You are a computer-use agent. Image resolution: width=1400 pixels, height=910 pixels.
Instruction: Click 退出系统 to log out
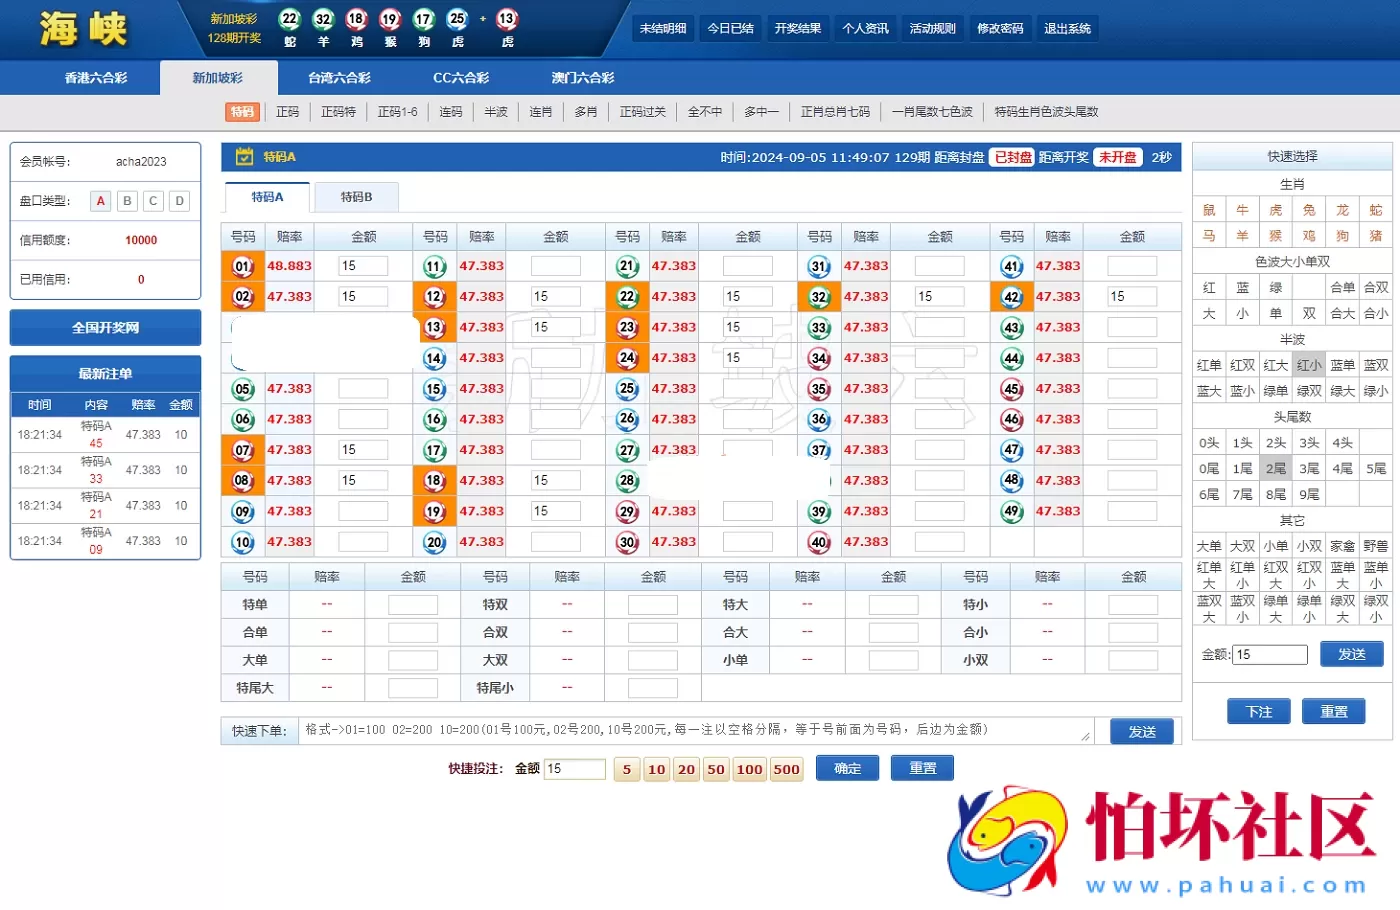(x=1067, y=28)
